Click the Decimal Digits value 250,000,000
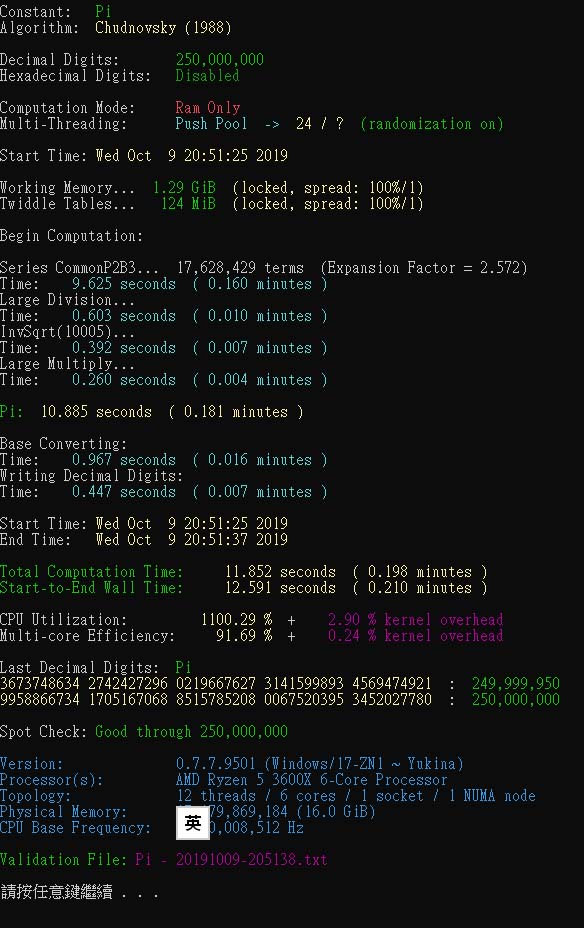 (220, 59)
